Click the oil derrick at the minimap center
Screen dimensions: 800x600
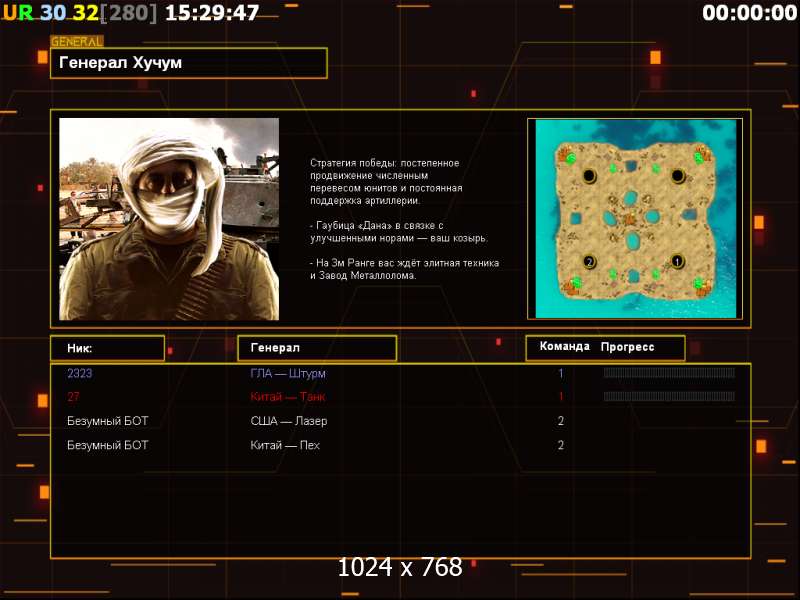click(631, 219)
